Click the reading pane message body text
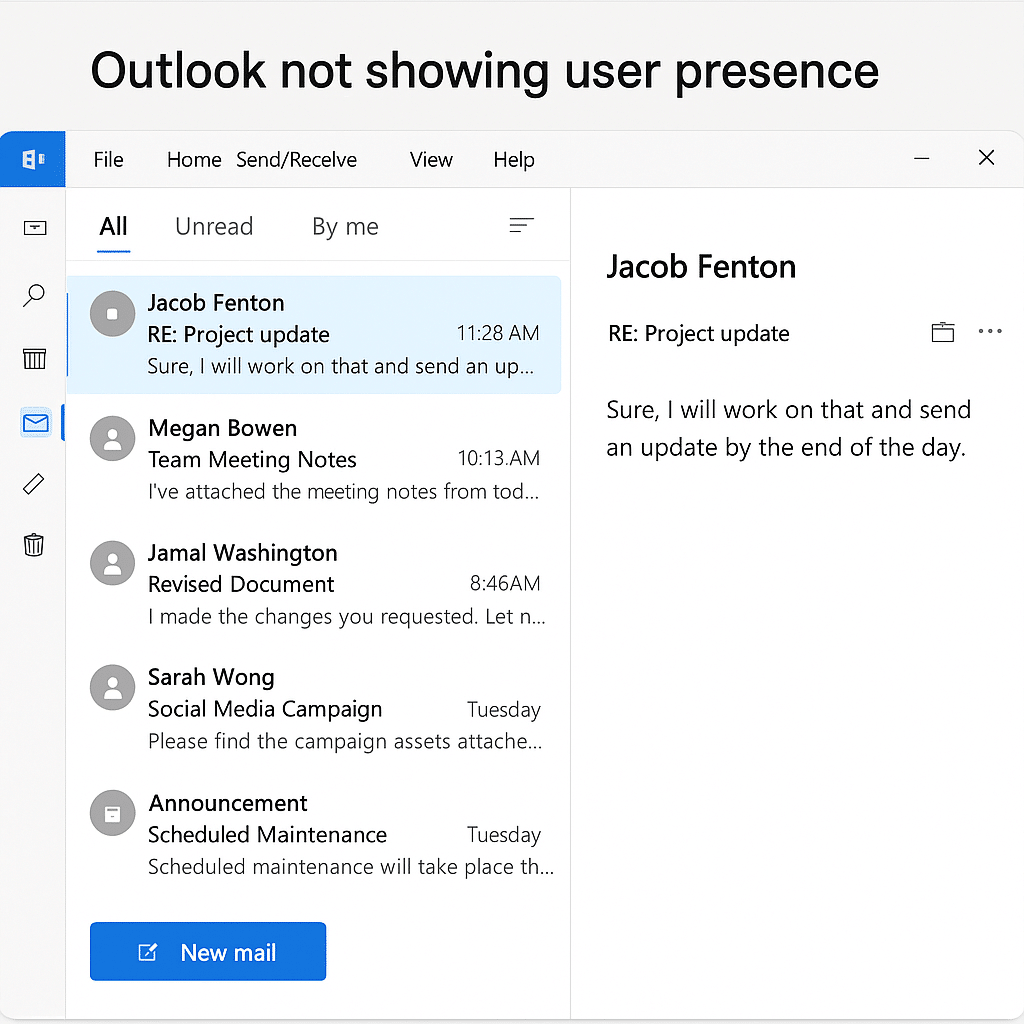The height and width of the screenshot is (1024, 1024). pyautogui.click(x=789, y=428)
